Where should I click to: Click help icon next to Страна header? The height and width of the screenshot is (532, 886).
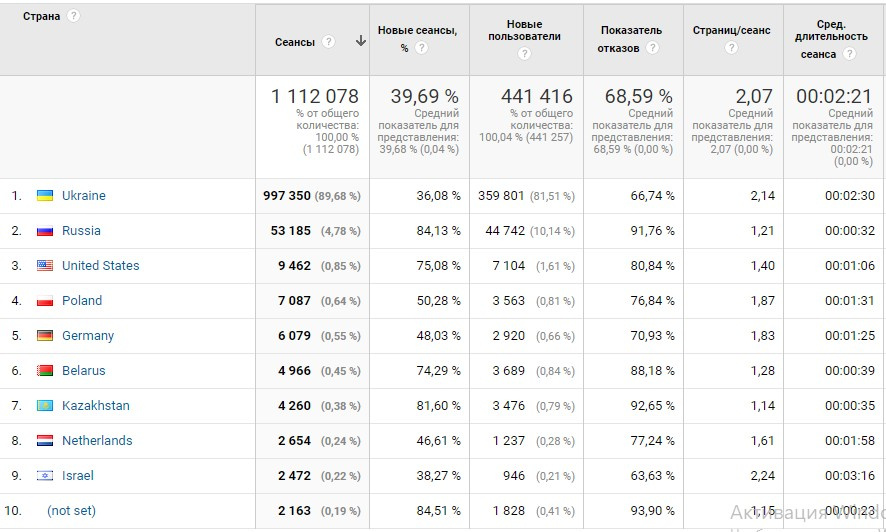(73, 16)
